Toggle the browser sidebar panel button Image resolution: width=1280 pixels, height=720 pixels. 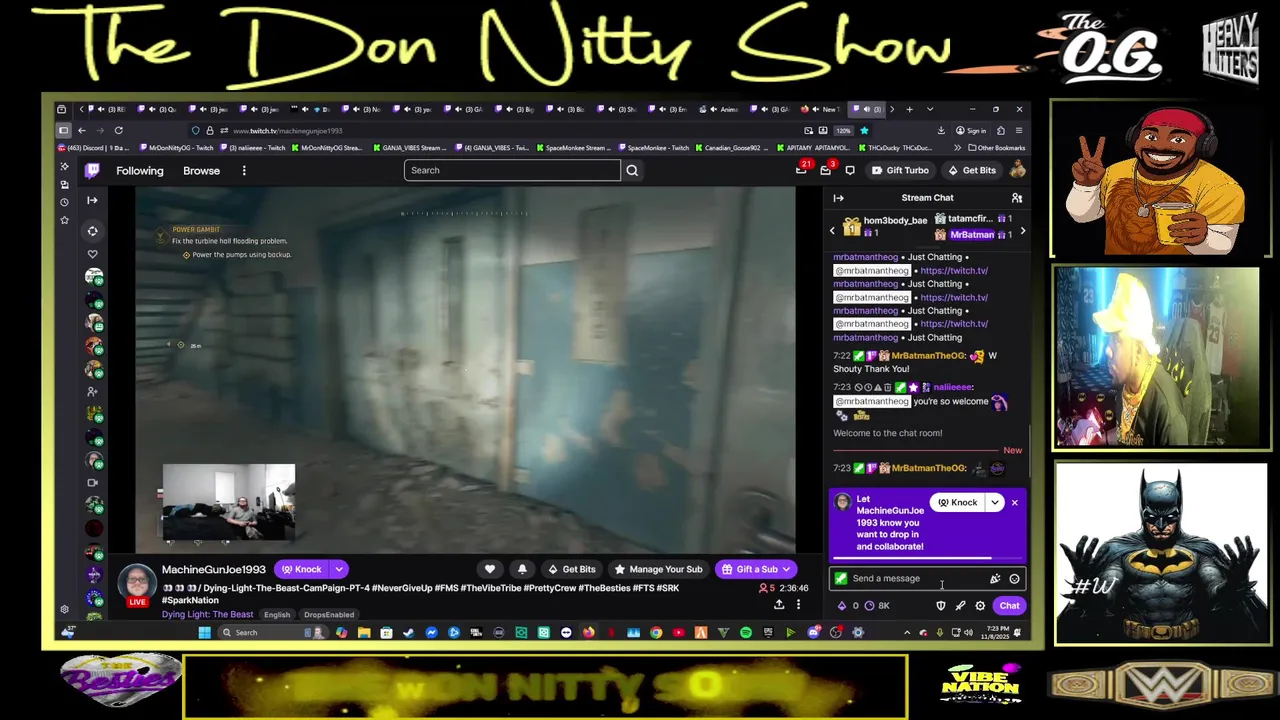(63, 130)
